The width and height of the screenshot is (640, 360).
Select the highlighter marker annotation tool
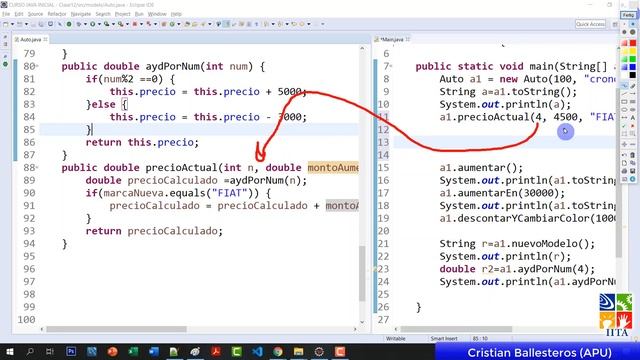tap(633, 85)
